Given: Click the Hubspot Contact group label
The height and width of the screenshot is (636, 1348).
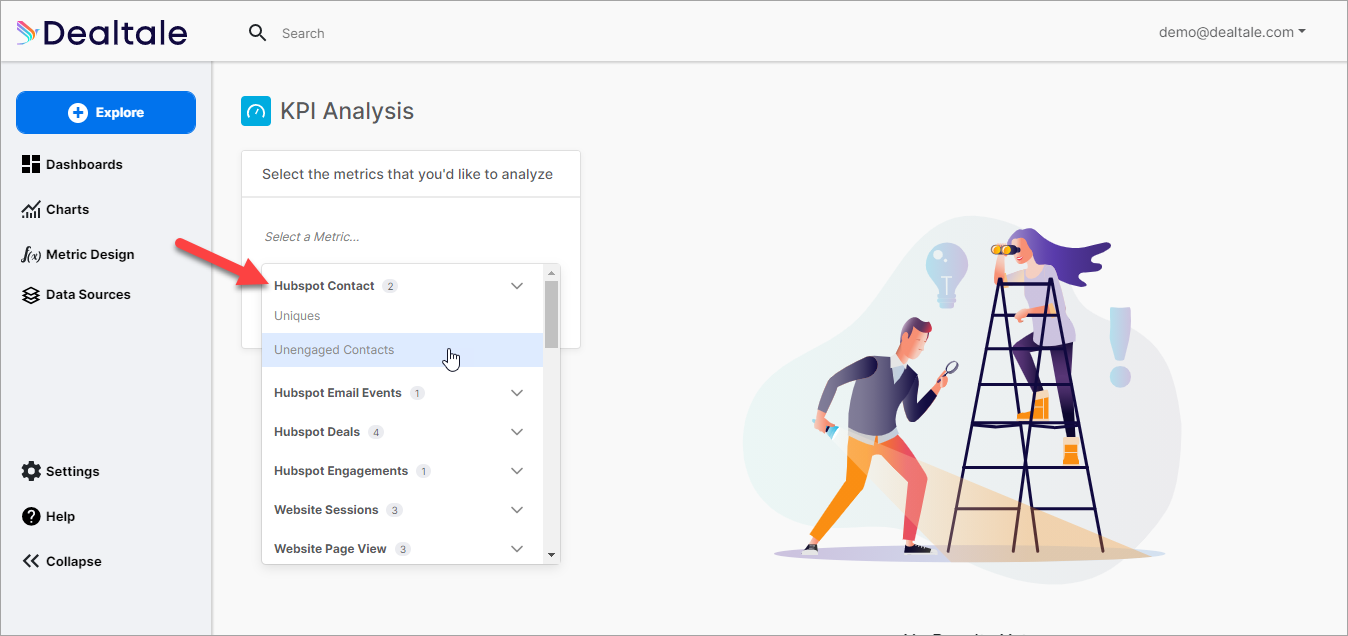Looking at the screenshot, I should 324,286.
